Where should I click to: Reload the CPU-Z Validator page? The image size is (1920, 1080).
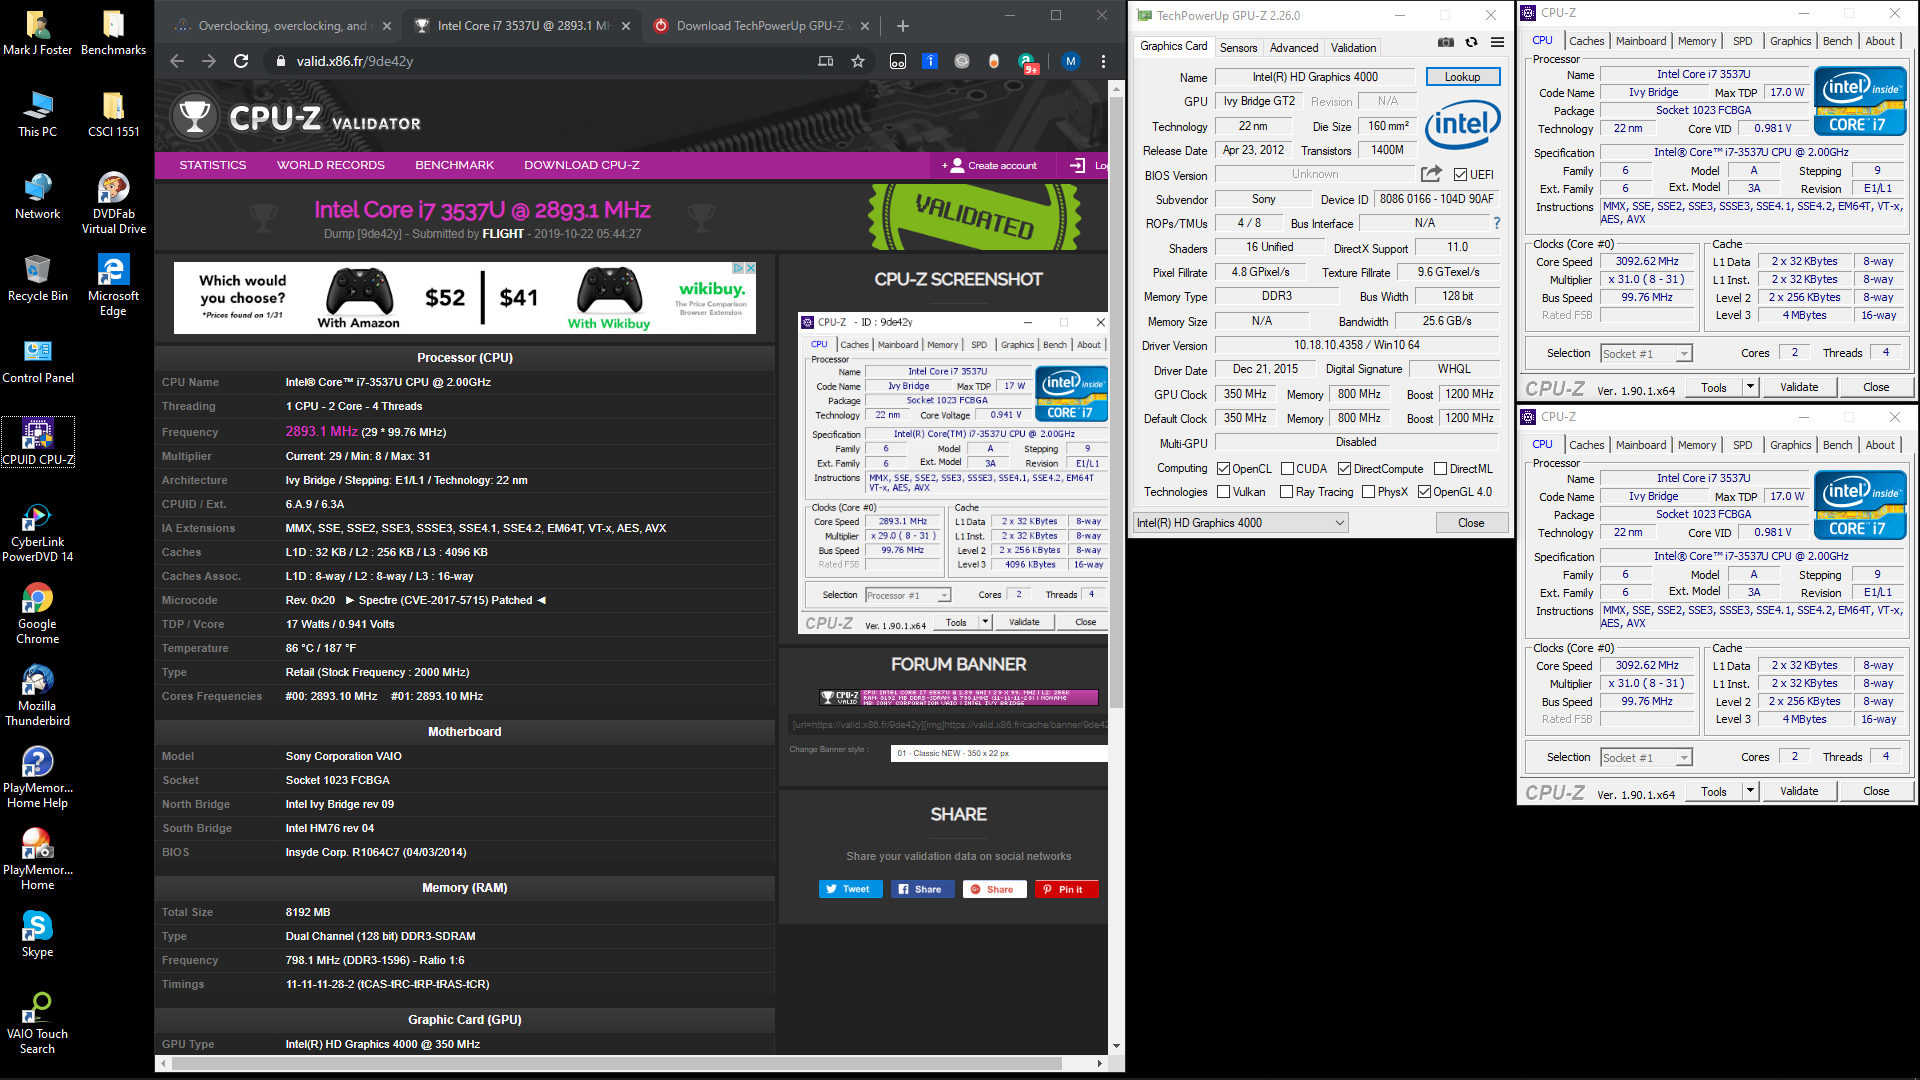[241, 61]
